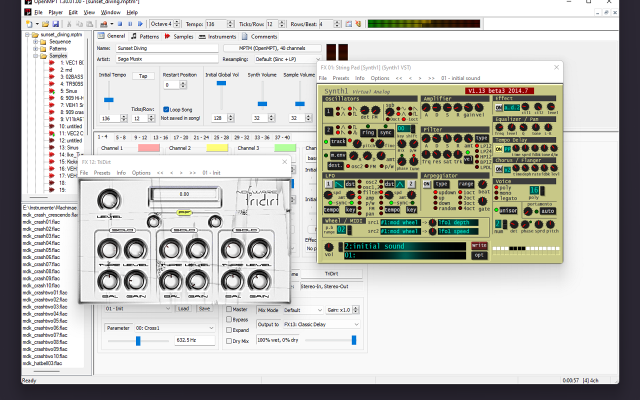Screen dimensions: 640x400
Task: Click Synth1 unison button
Action: (509, 211)
